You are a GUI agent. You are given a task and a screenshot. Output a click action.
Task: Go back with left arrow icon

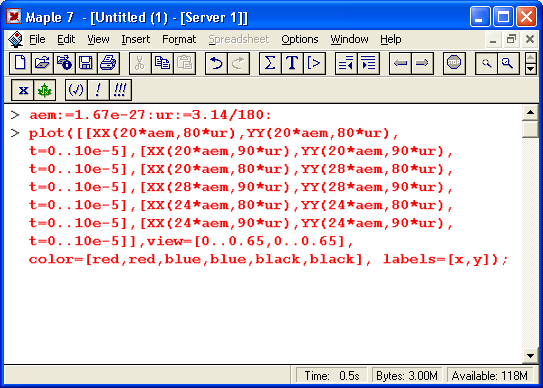pyautogui.click(x=400, y=63)
